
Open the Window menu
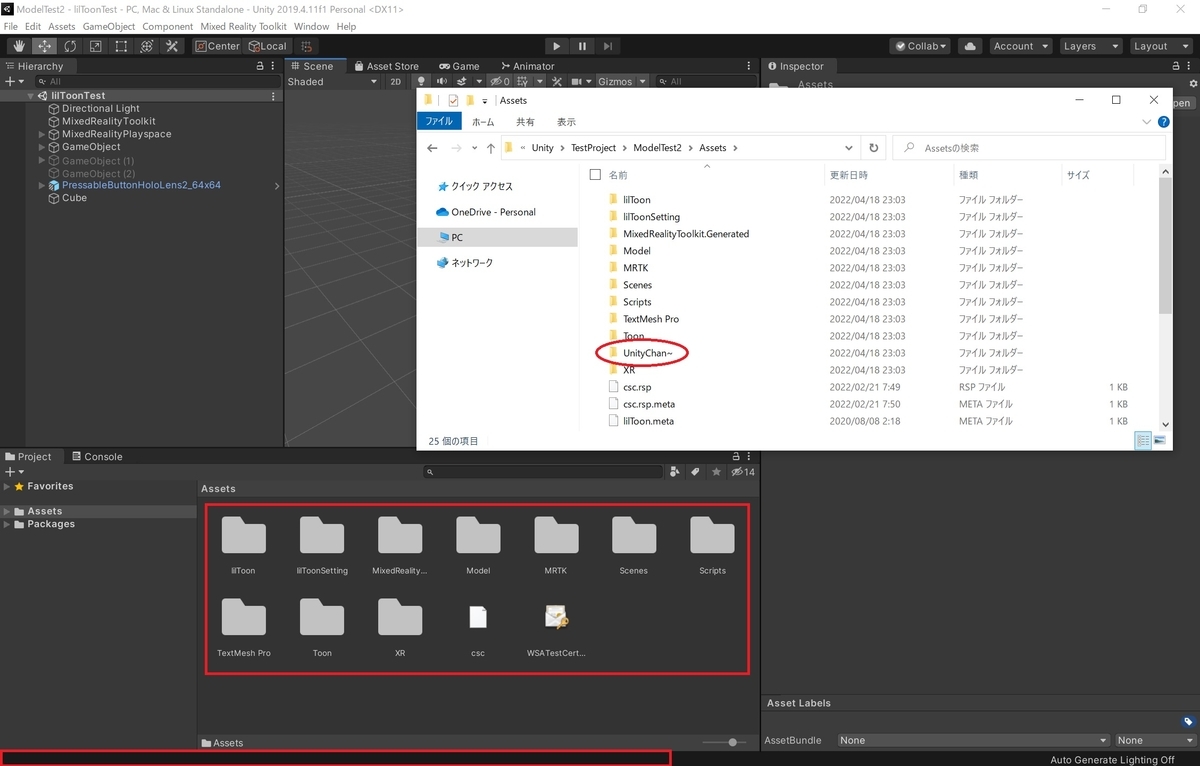(312, 26)
